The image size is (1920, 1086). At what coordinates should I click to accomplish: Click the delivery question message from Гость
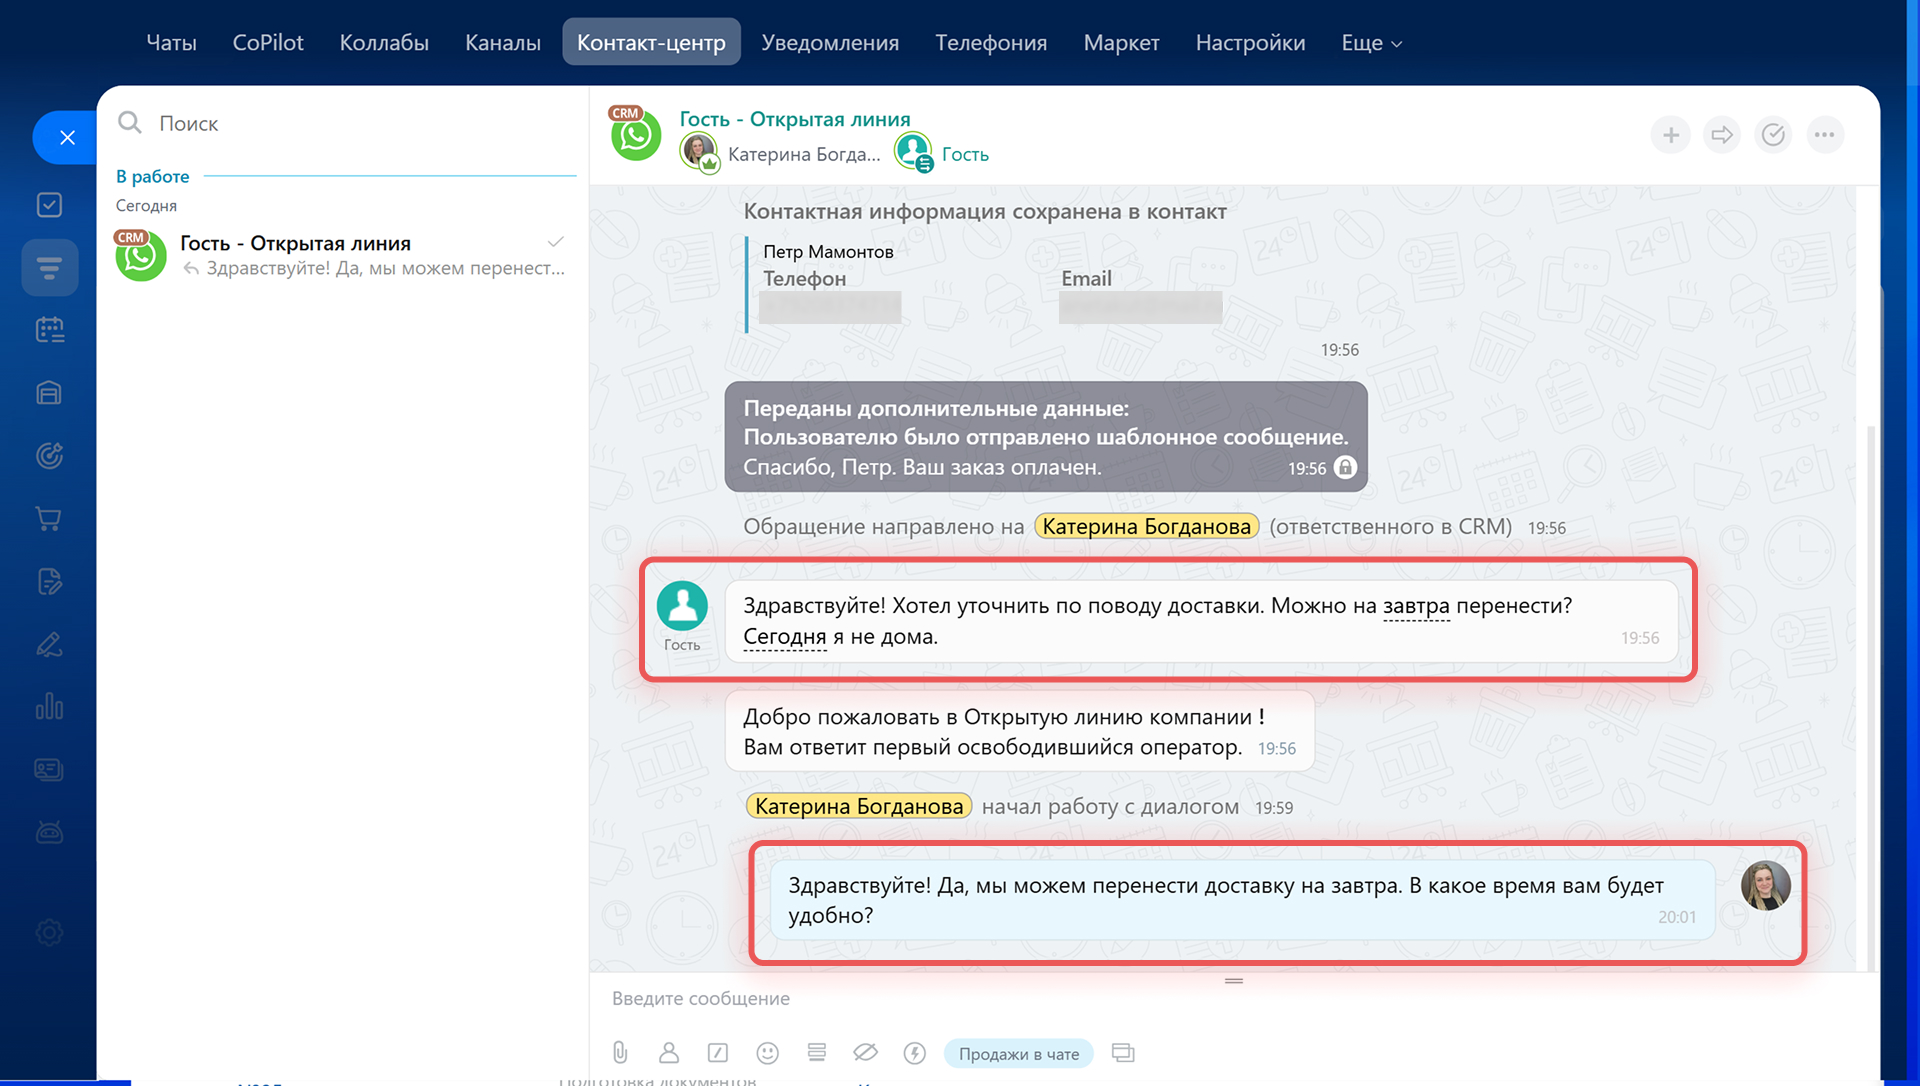tap(1201, 621)
